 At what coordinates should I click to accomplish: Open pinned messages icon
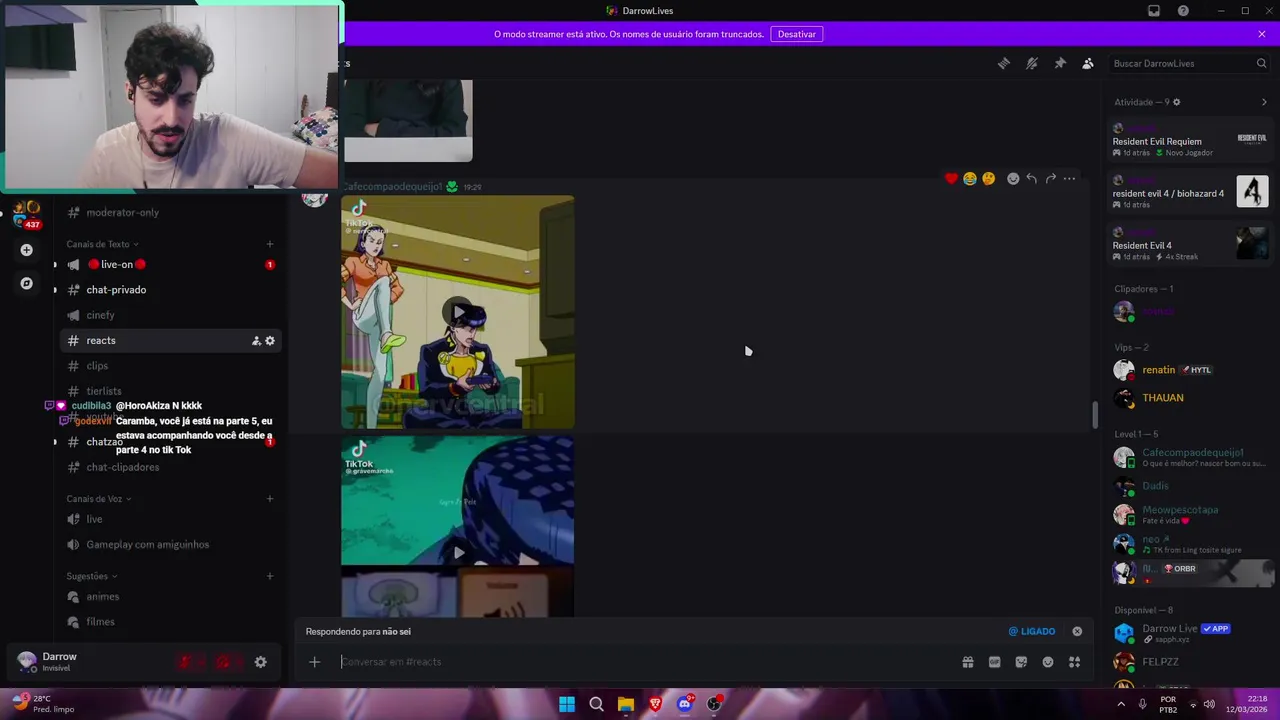(1060, 63)
